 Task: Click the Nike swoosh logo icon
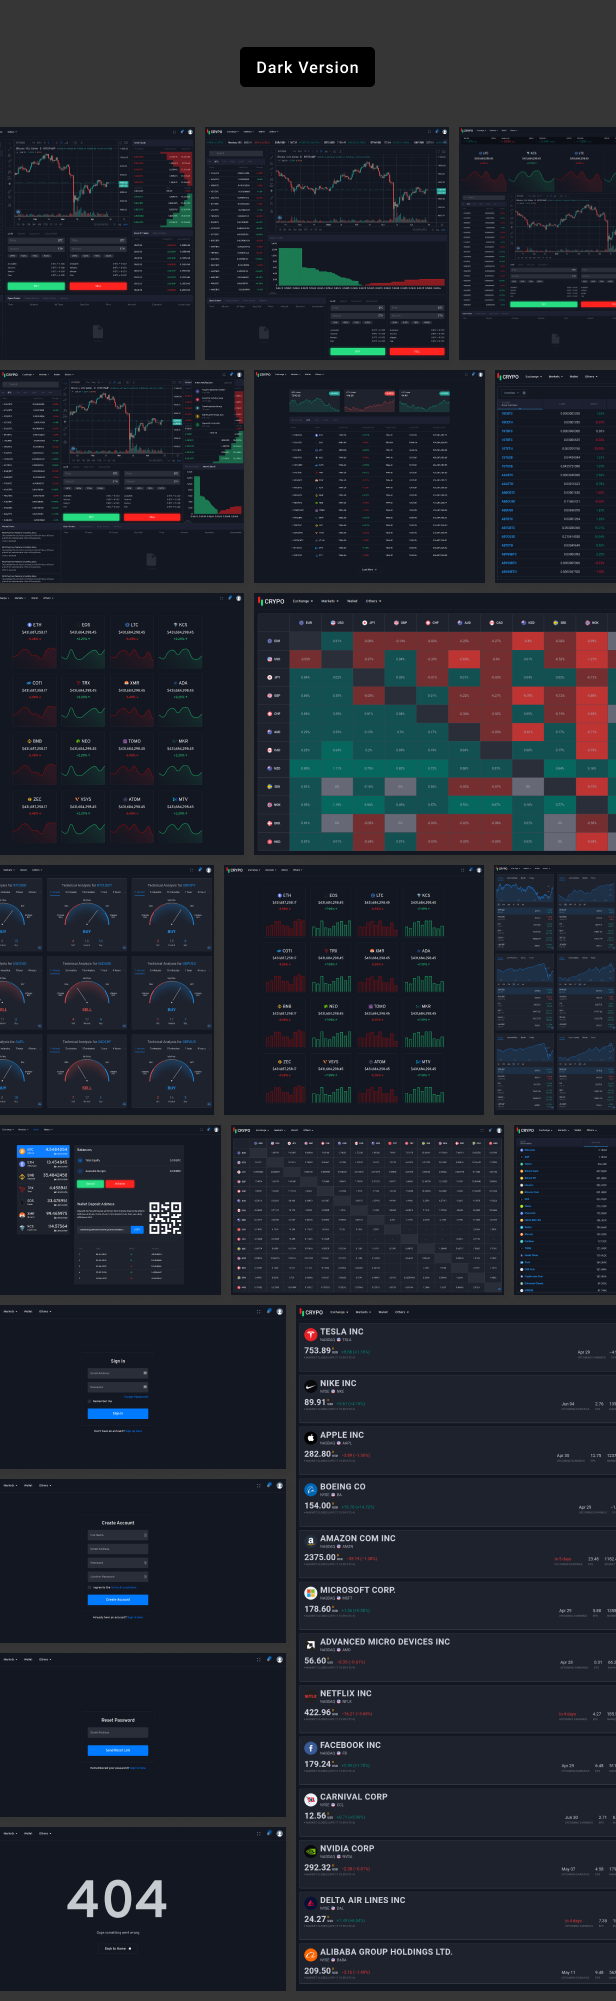tap(311, 1385)
